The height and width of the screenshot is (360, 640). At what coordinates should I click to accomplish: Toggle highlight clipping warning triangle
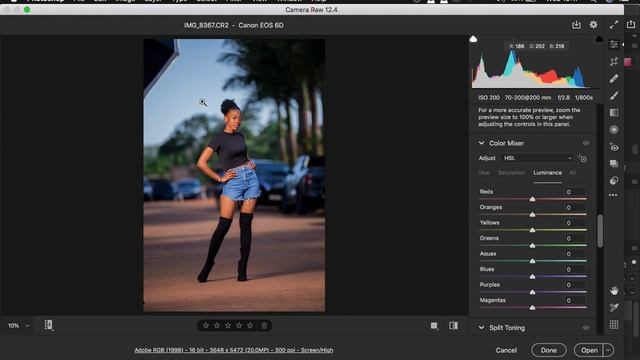click(599, 39)
